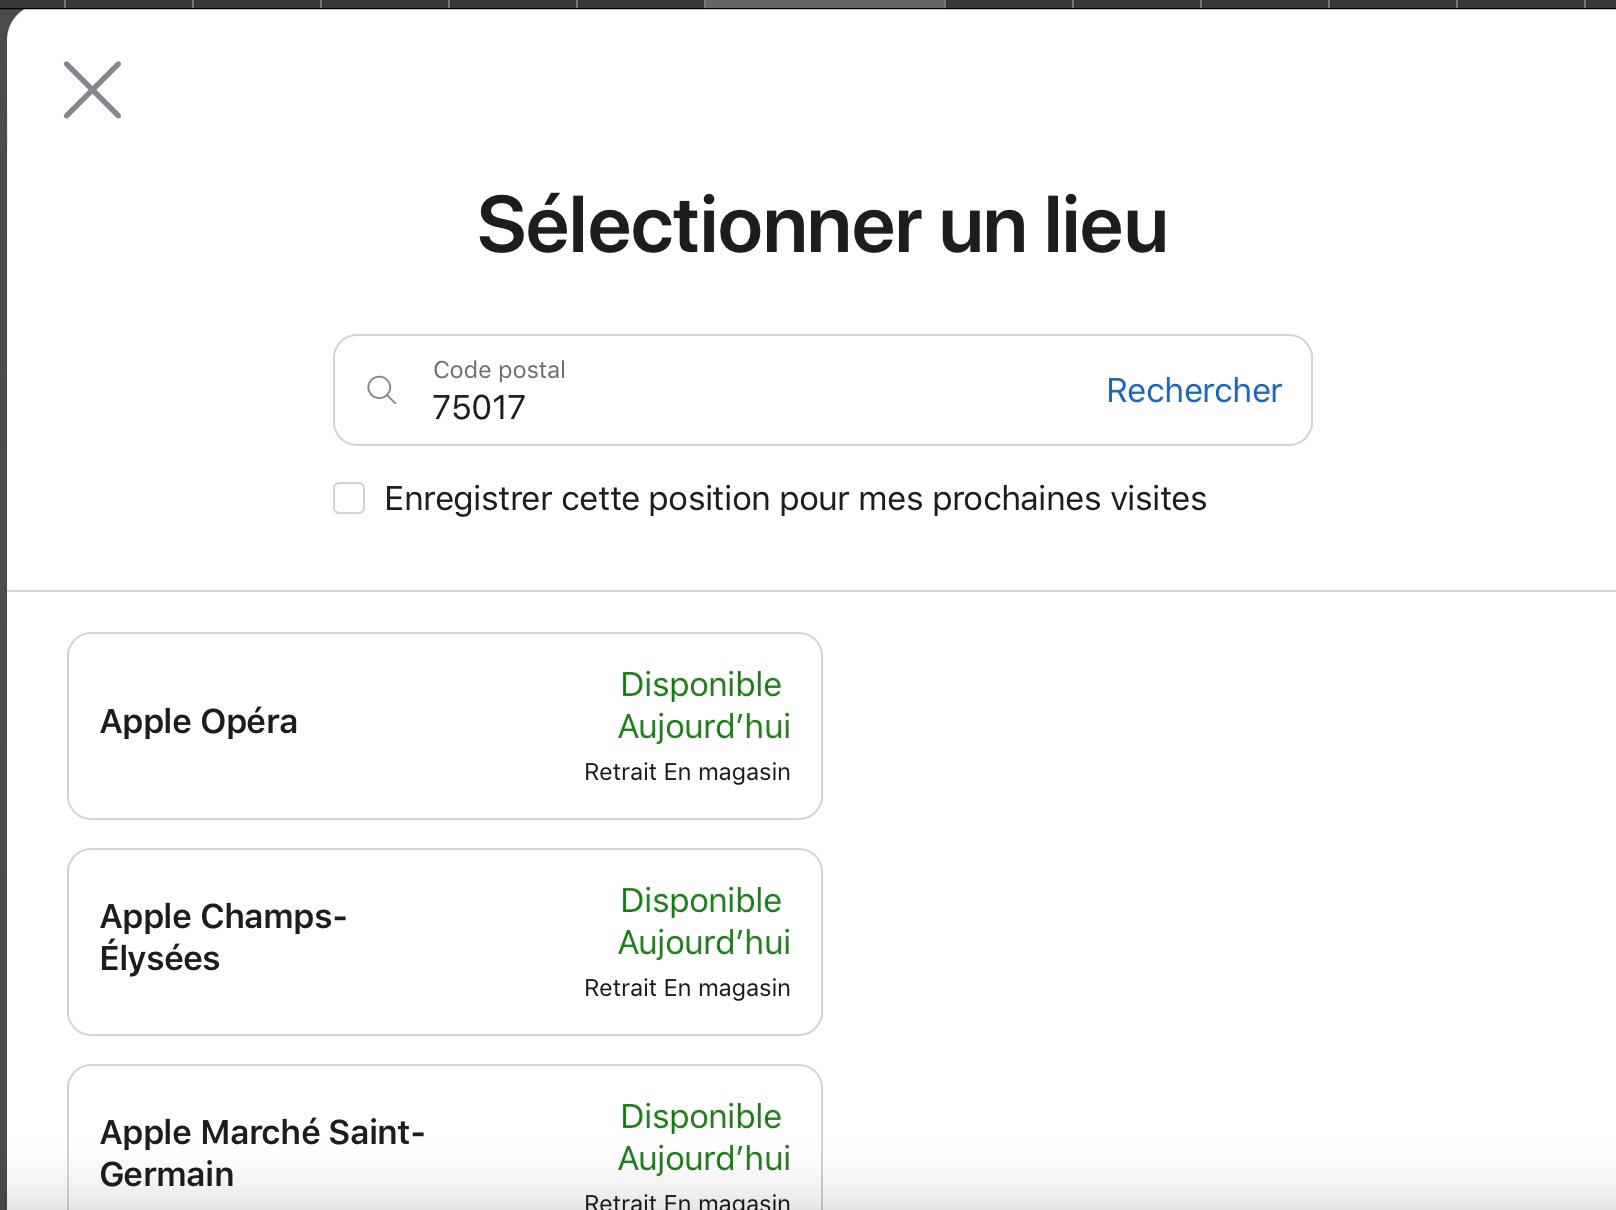This screenshot has width=1616, height=1210.
Task: Click Disponible Aujourd'hui status for Apple Opéra
Action: [704, 705]
